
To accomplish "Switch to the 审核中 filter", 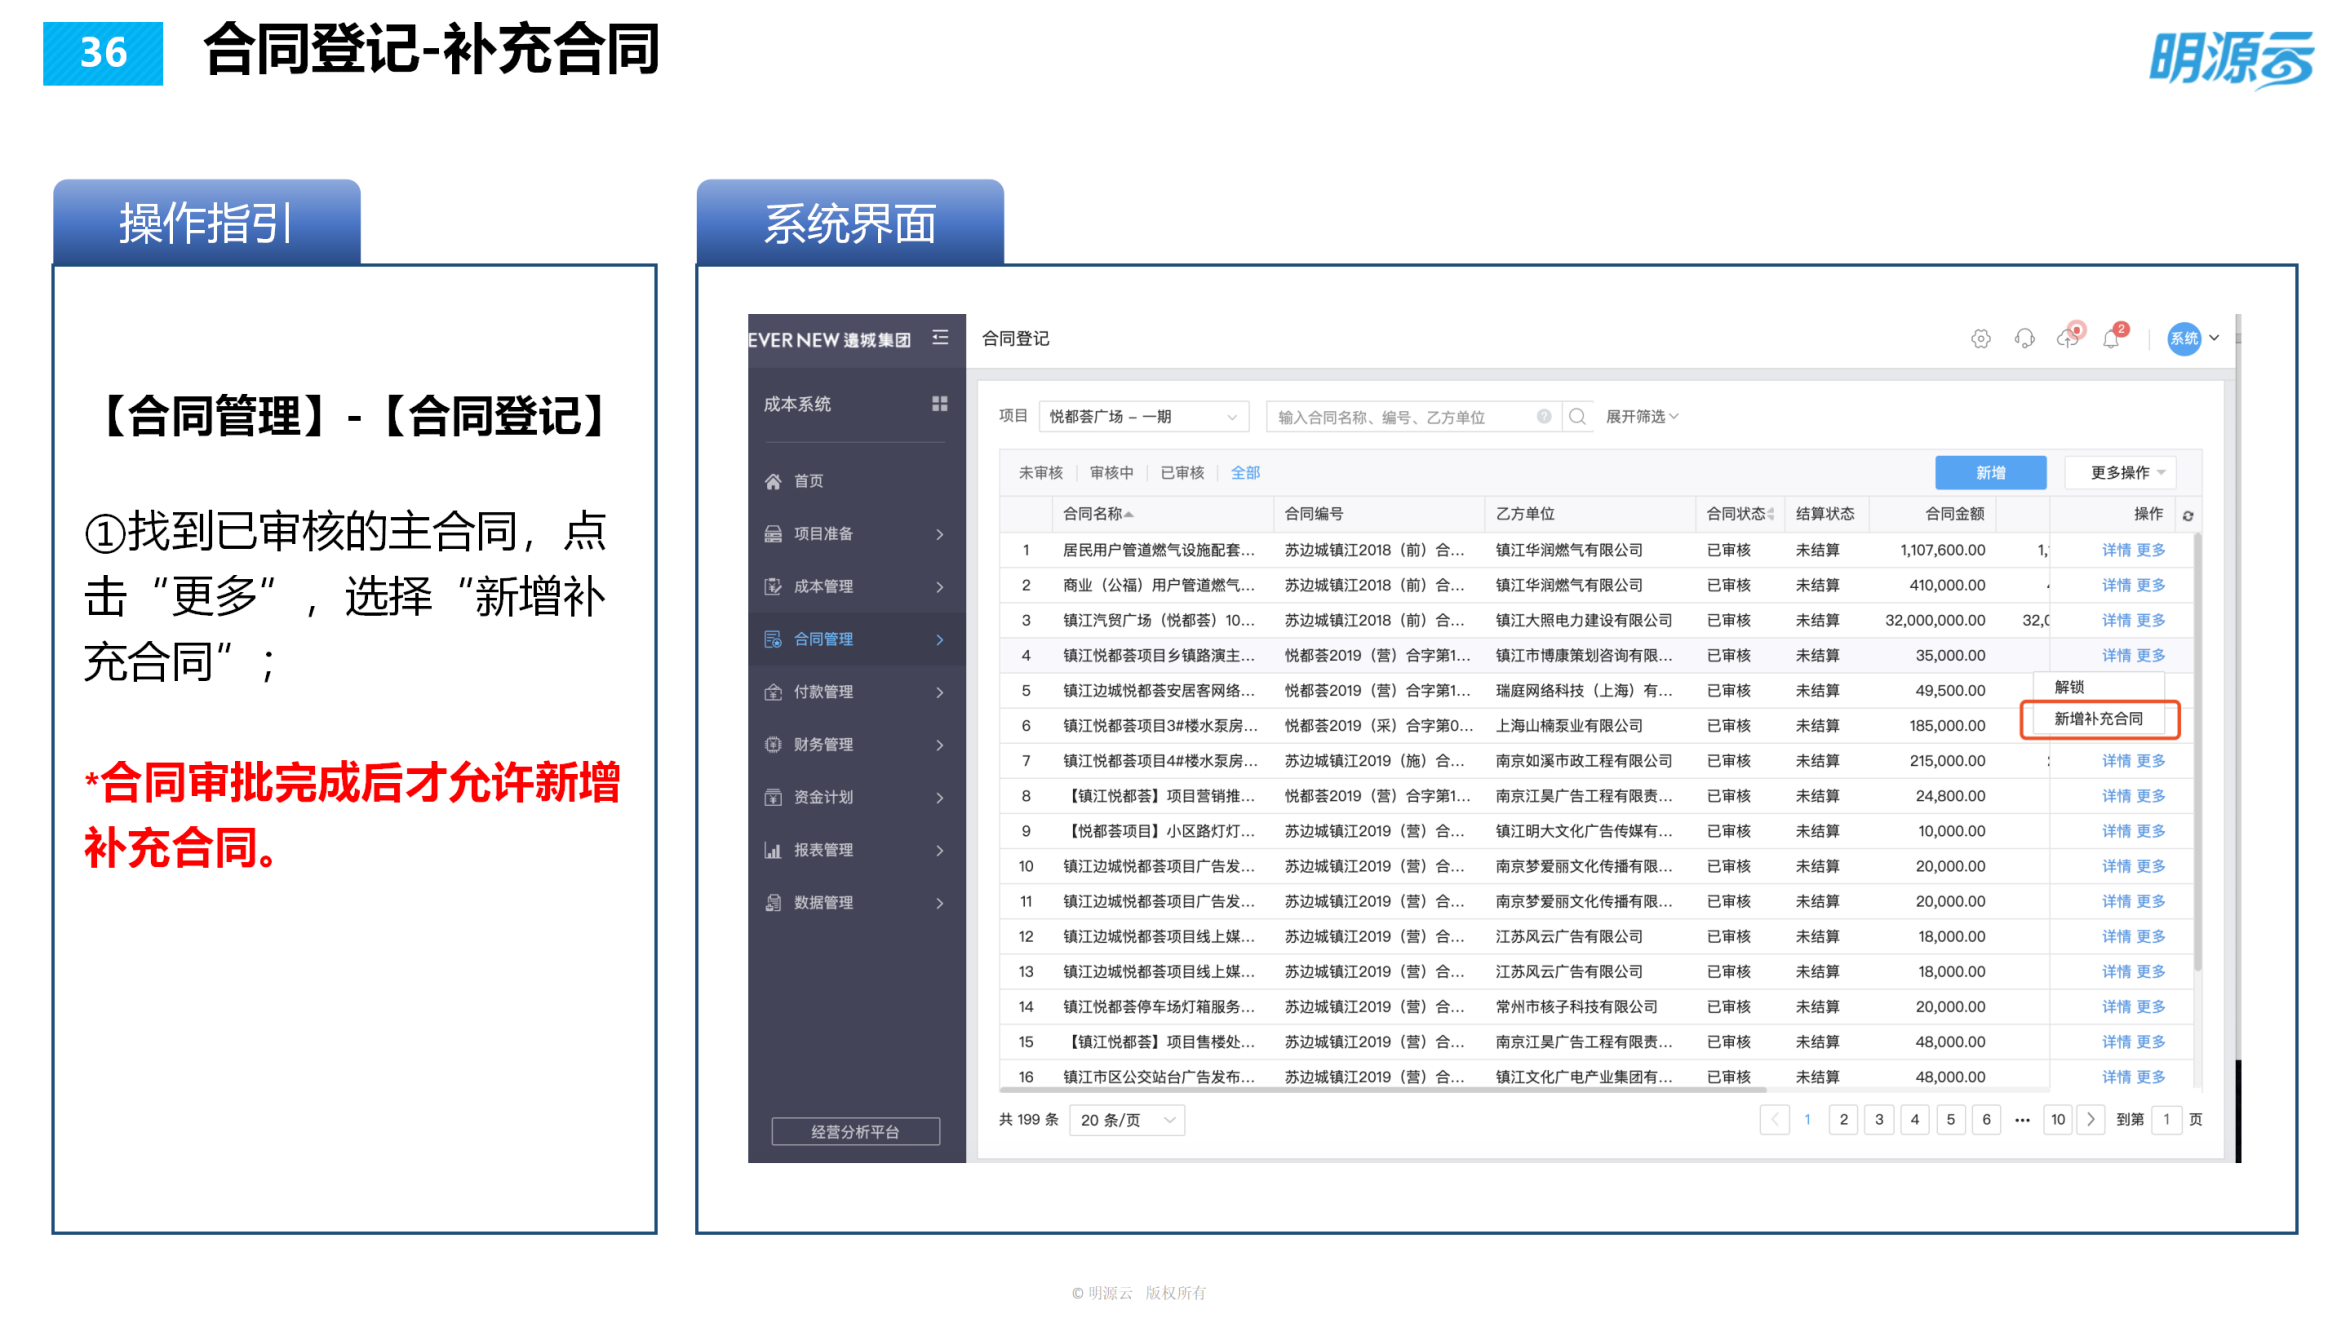I will pyautogui.click(x=1112, y=472).
